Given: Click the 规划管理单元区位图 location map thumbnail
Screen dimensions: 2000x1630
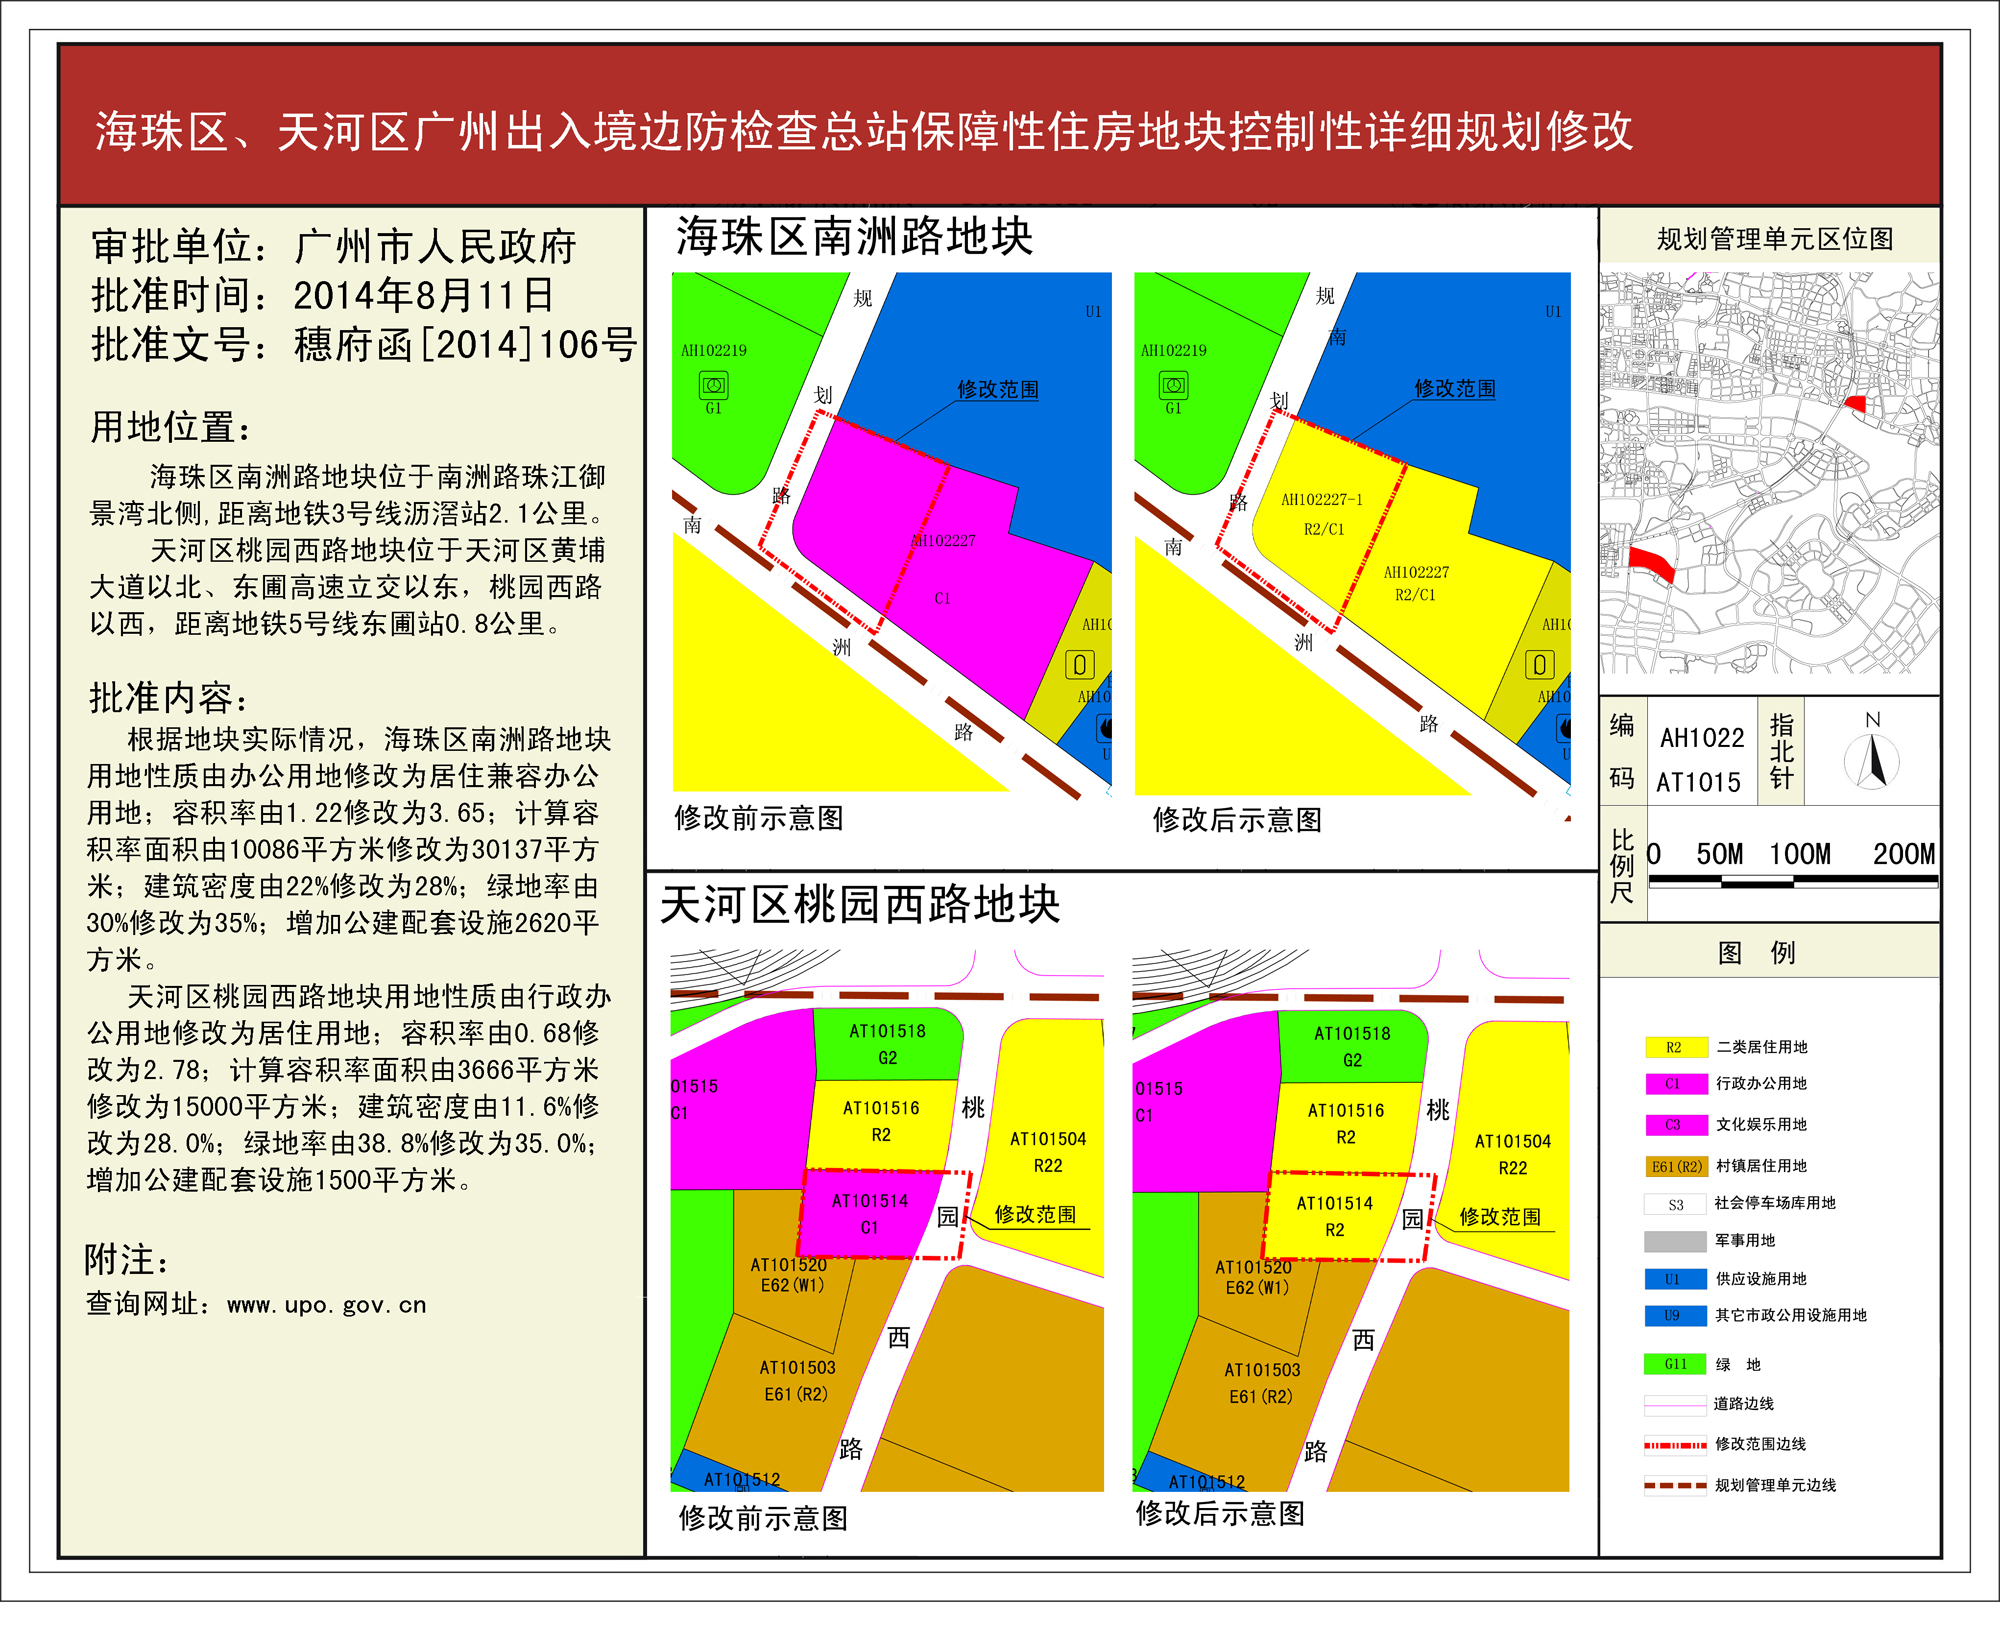Looking at the screenshot, I should click(1769, 472).
